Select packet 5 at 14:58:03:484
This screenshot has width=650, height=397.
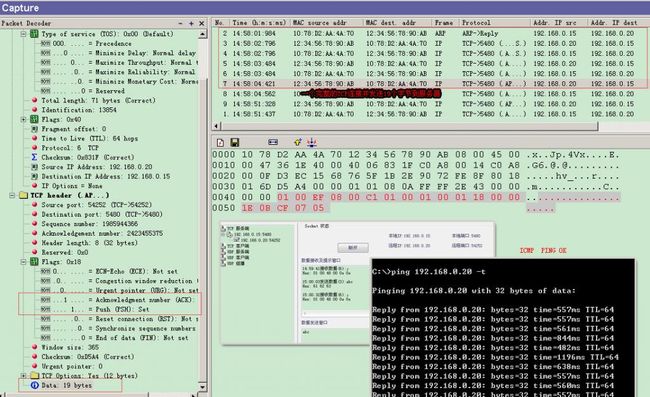click(431, 63)
